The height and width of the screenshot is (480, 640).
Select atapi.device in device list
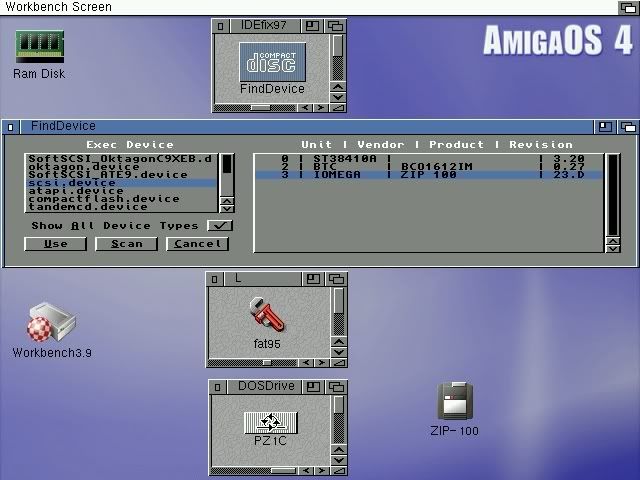coord(121,191)
